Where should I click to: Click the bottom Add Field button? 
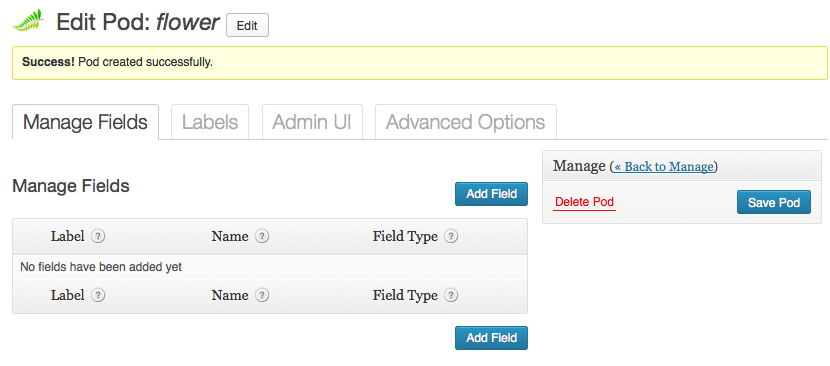coord(491,338)
